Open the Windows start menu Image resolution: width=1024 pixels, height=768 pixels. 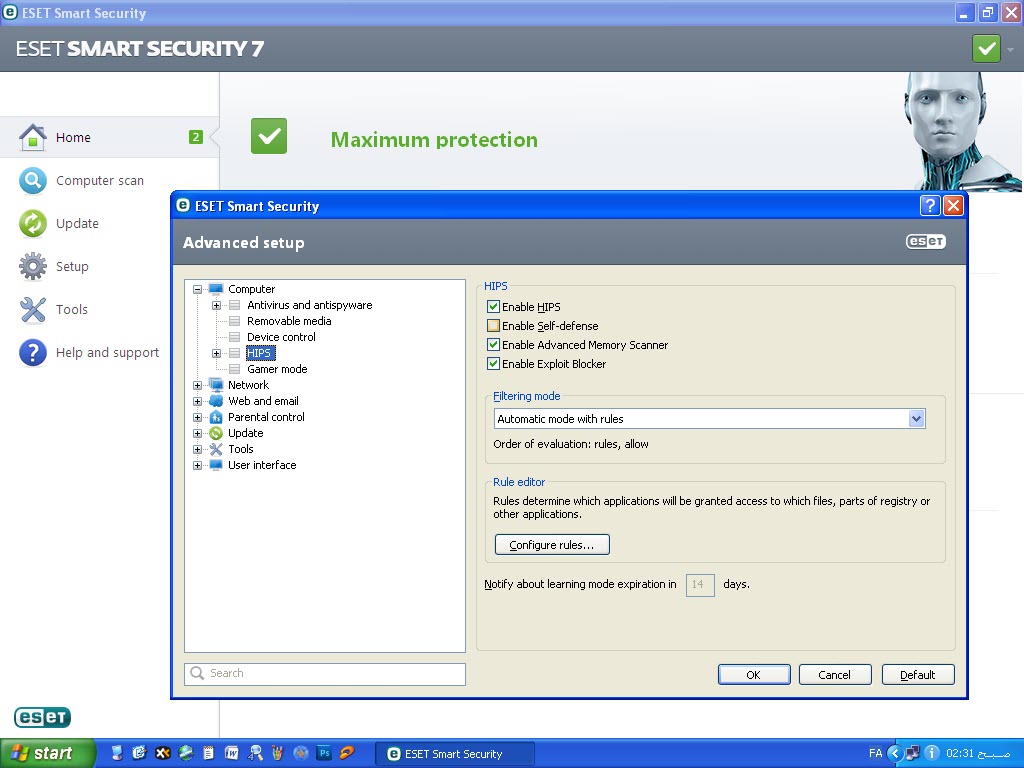[48, 753]
